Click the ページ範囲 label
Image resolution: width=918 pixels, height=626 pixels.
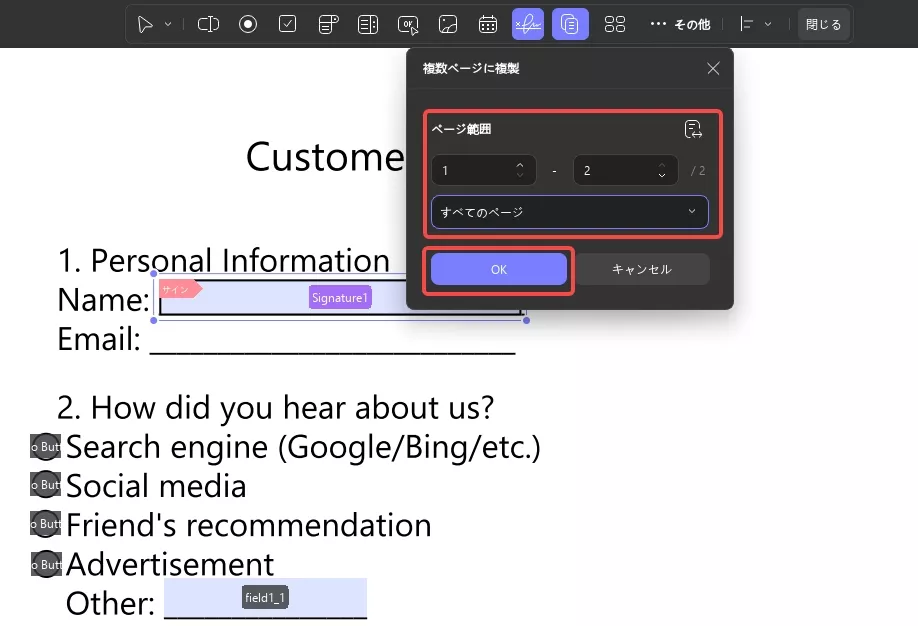coord(461,129)
